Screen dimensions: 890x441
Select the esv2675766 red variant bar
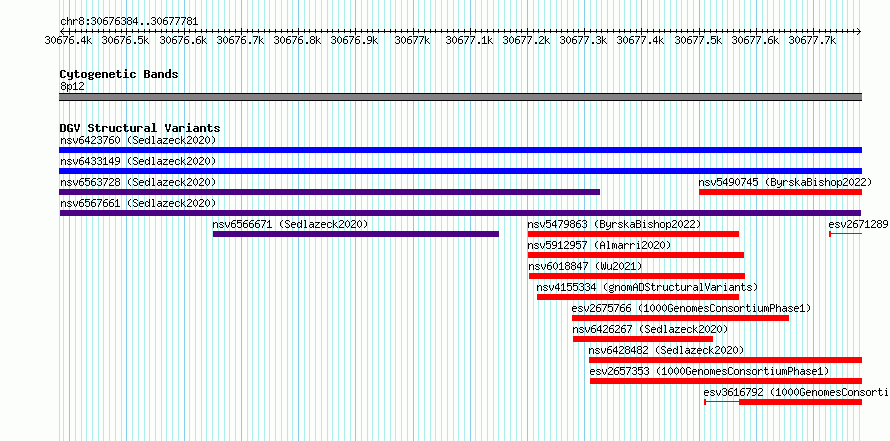[x=681, y=318]
